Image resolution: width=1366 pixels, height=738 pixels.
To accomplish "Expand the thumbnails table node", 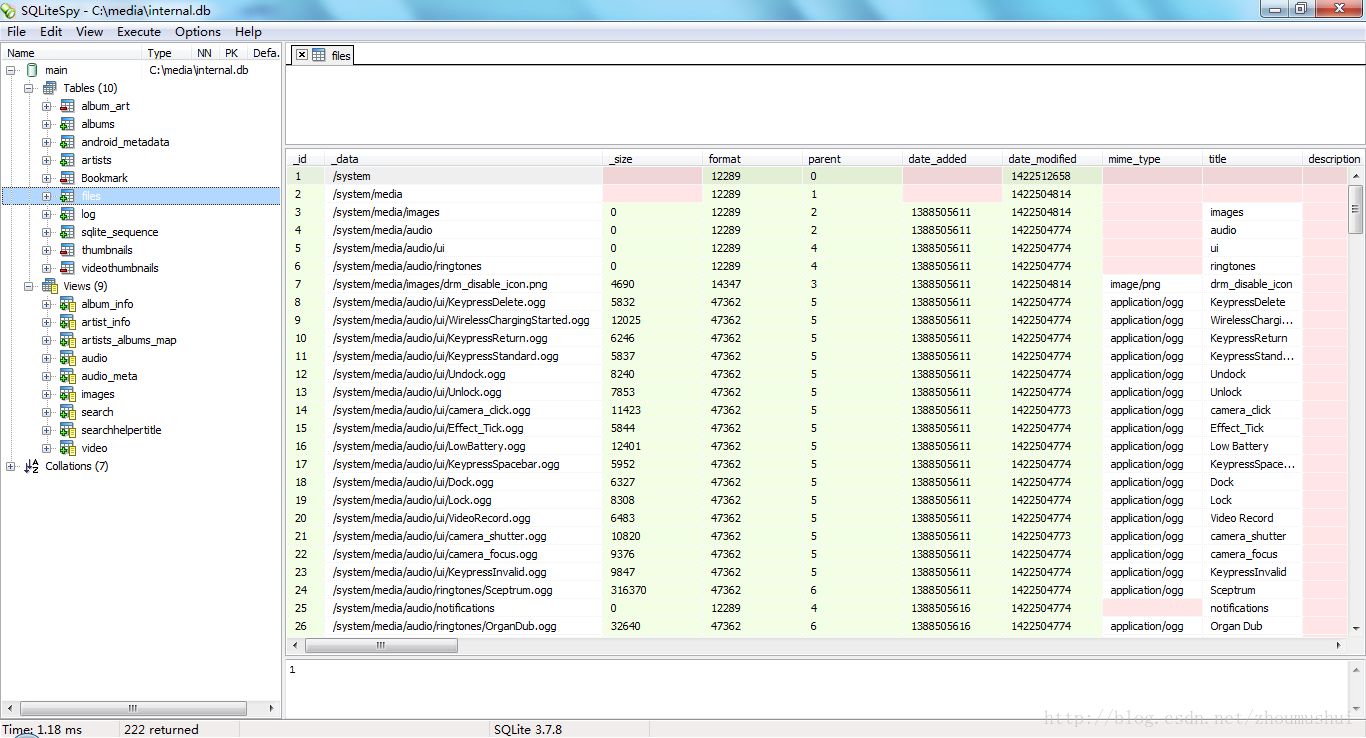I will tap(47, 250).
